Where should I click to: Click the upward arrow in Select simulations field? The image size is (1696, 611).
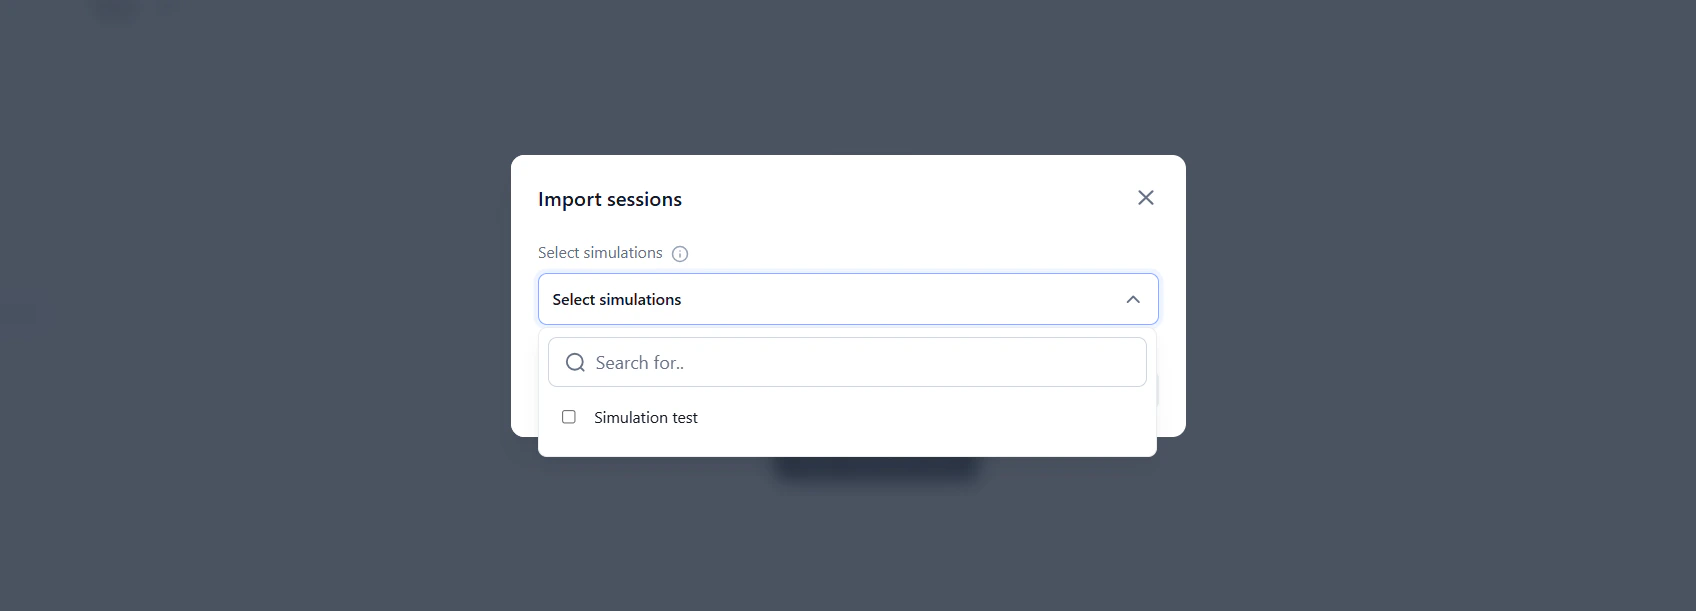pyautogui.click(x=1133, y=298)
